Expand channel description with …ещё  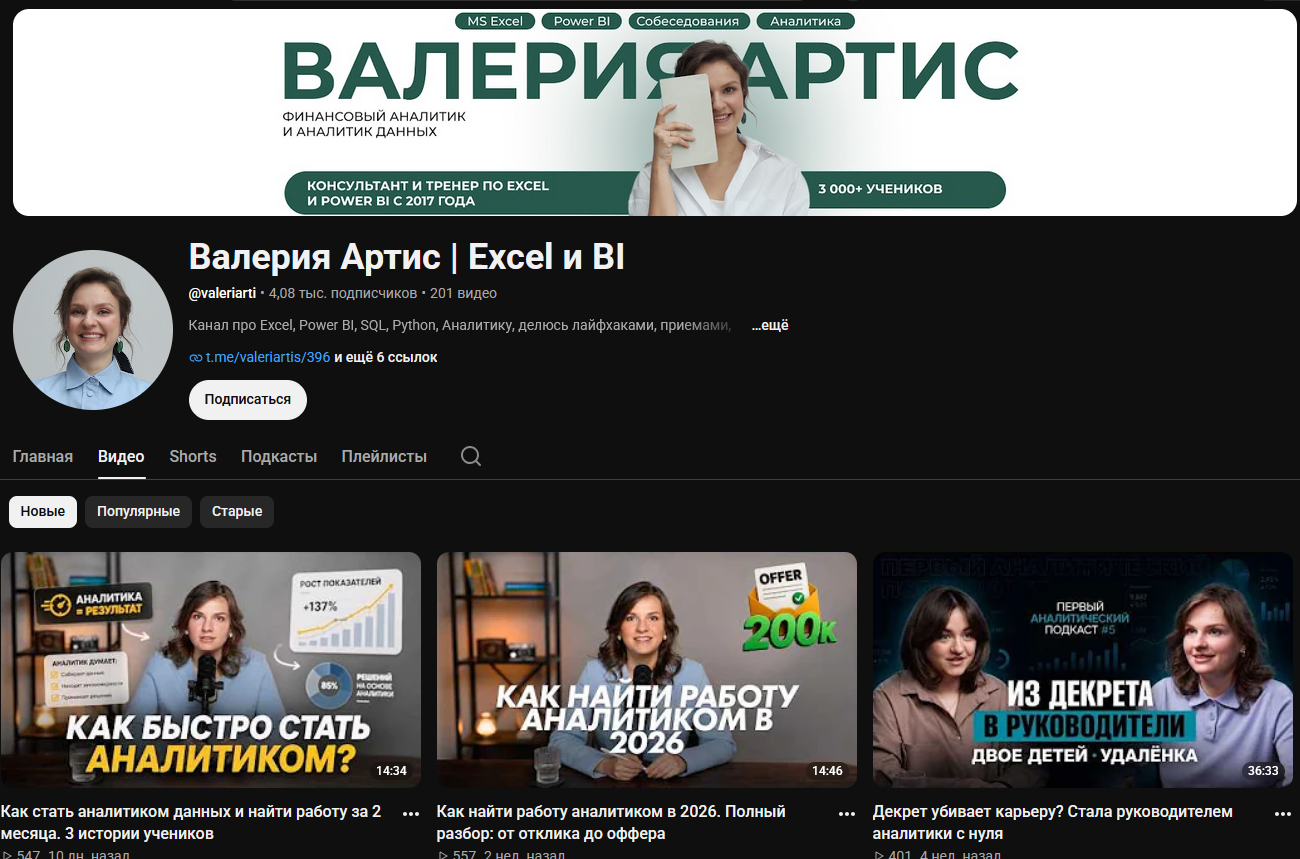click(770, 325)
